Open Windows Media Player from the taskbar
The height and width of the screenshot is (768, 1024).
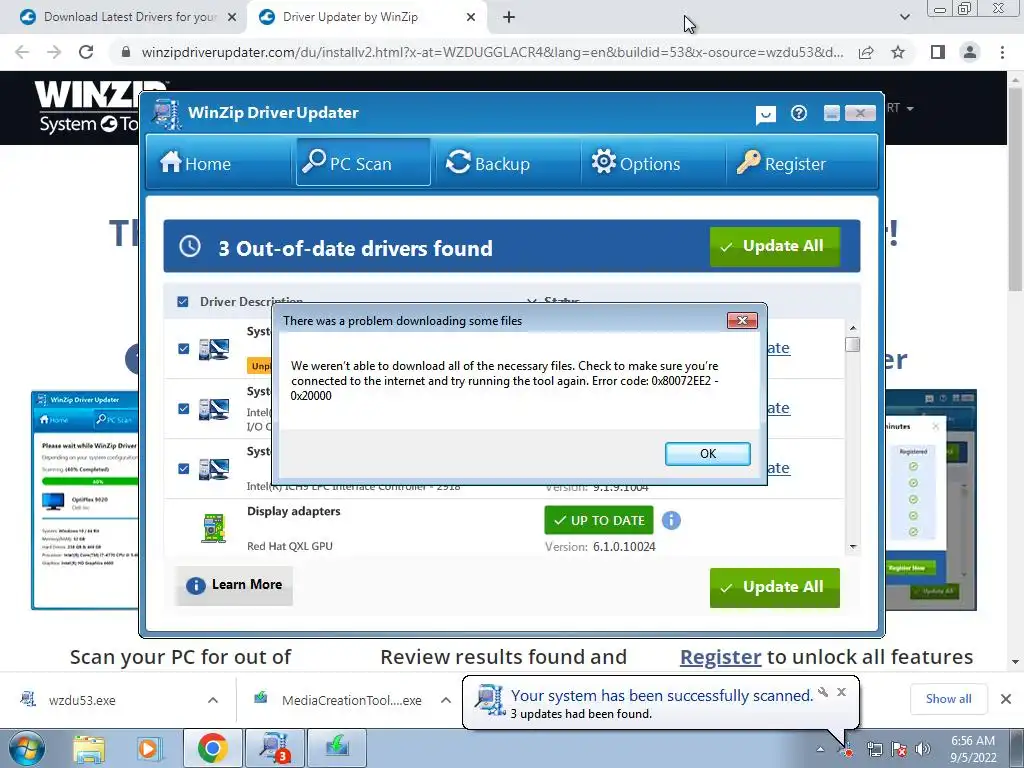pos(148,748)
